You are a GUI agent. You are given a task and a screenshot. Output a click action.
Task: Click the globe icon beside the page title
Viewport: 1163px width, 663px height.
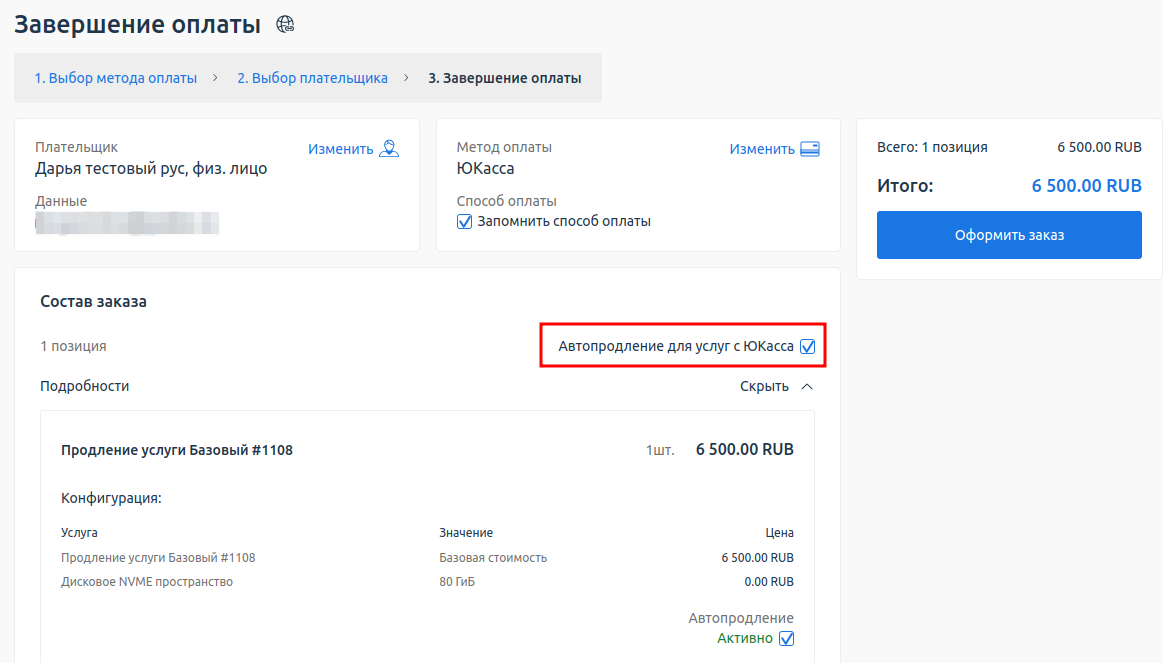click(285, 24)
